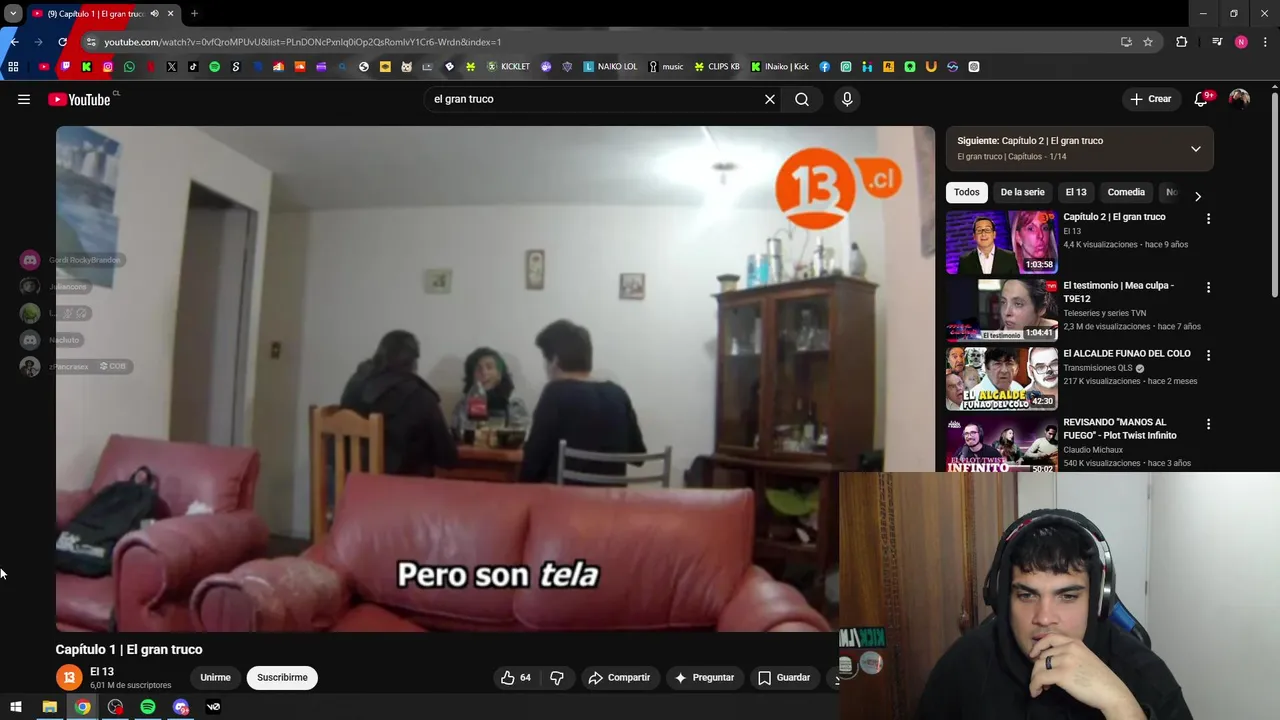Image resolution: width=1280 pixels, height=720 pixels.
Task: Click the Crear button
Action: point(1151,99)
